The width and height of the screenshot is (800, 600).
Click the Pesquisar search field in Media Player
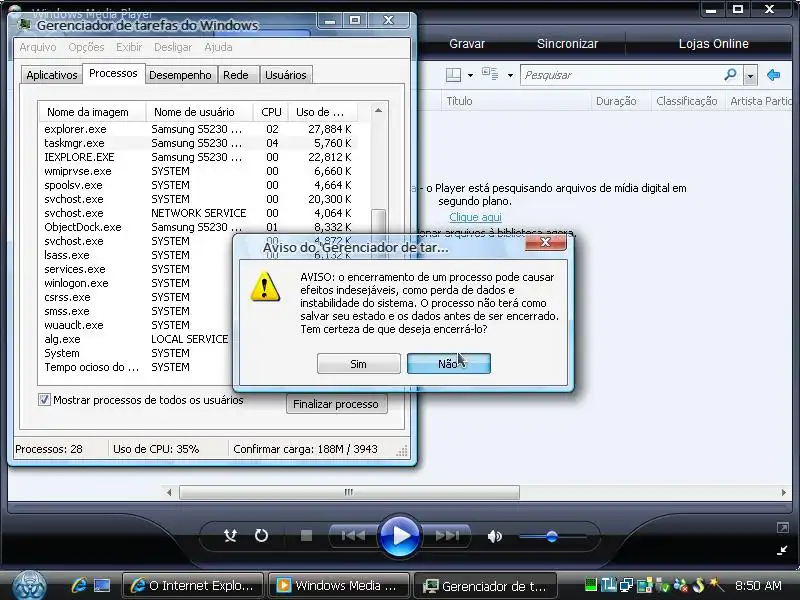620,75
